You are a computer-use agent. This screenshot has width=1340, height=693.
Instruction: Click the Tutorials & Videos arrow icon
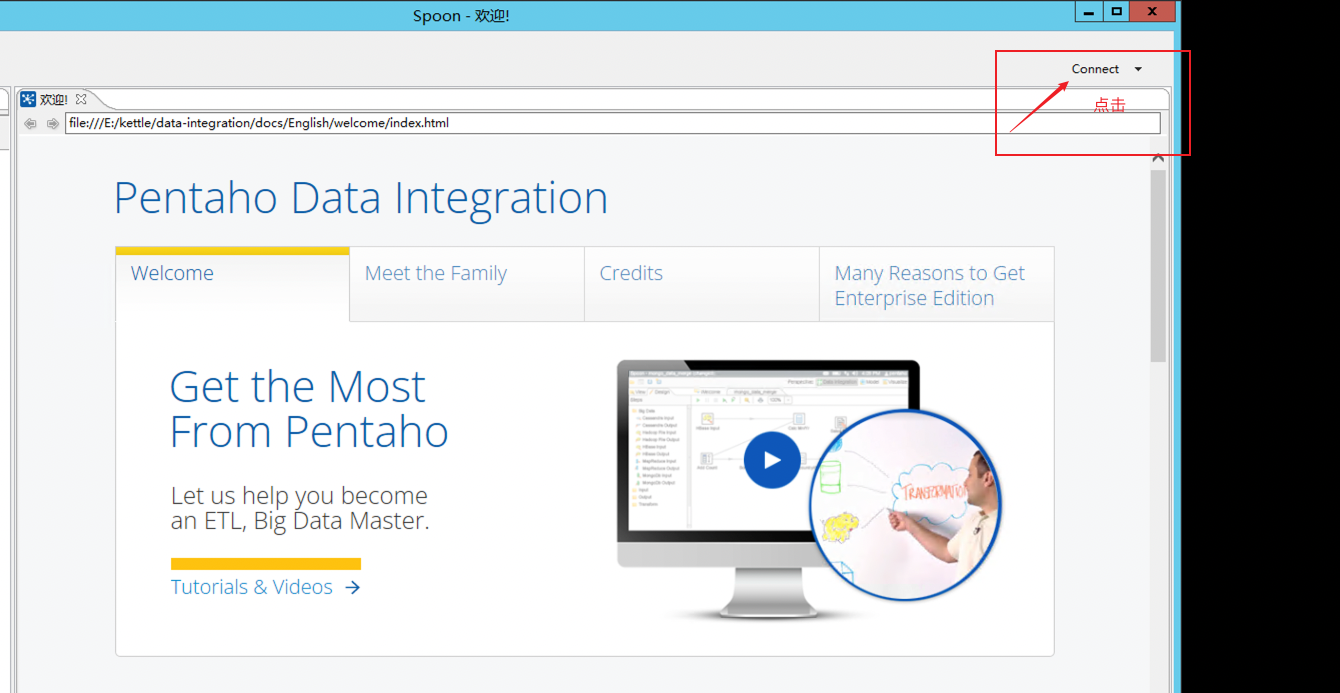(x=352, y=588)
